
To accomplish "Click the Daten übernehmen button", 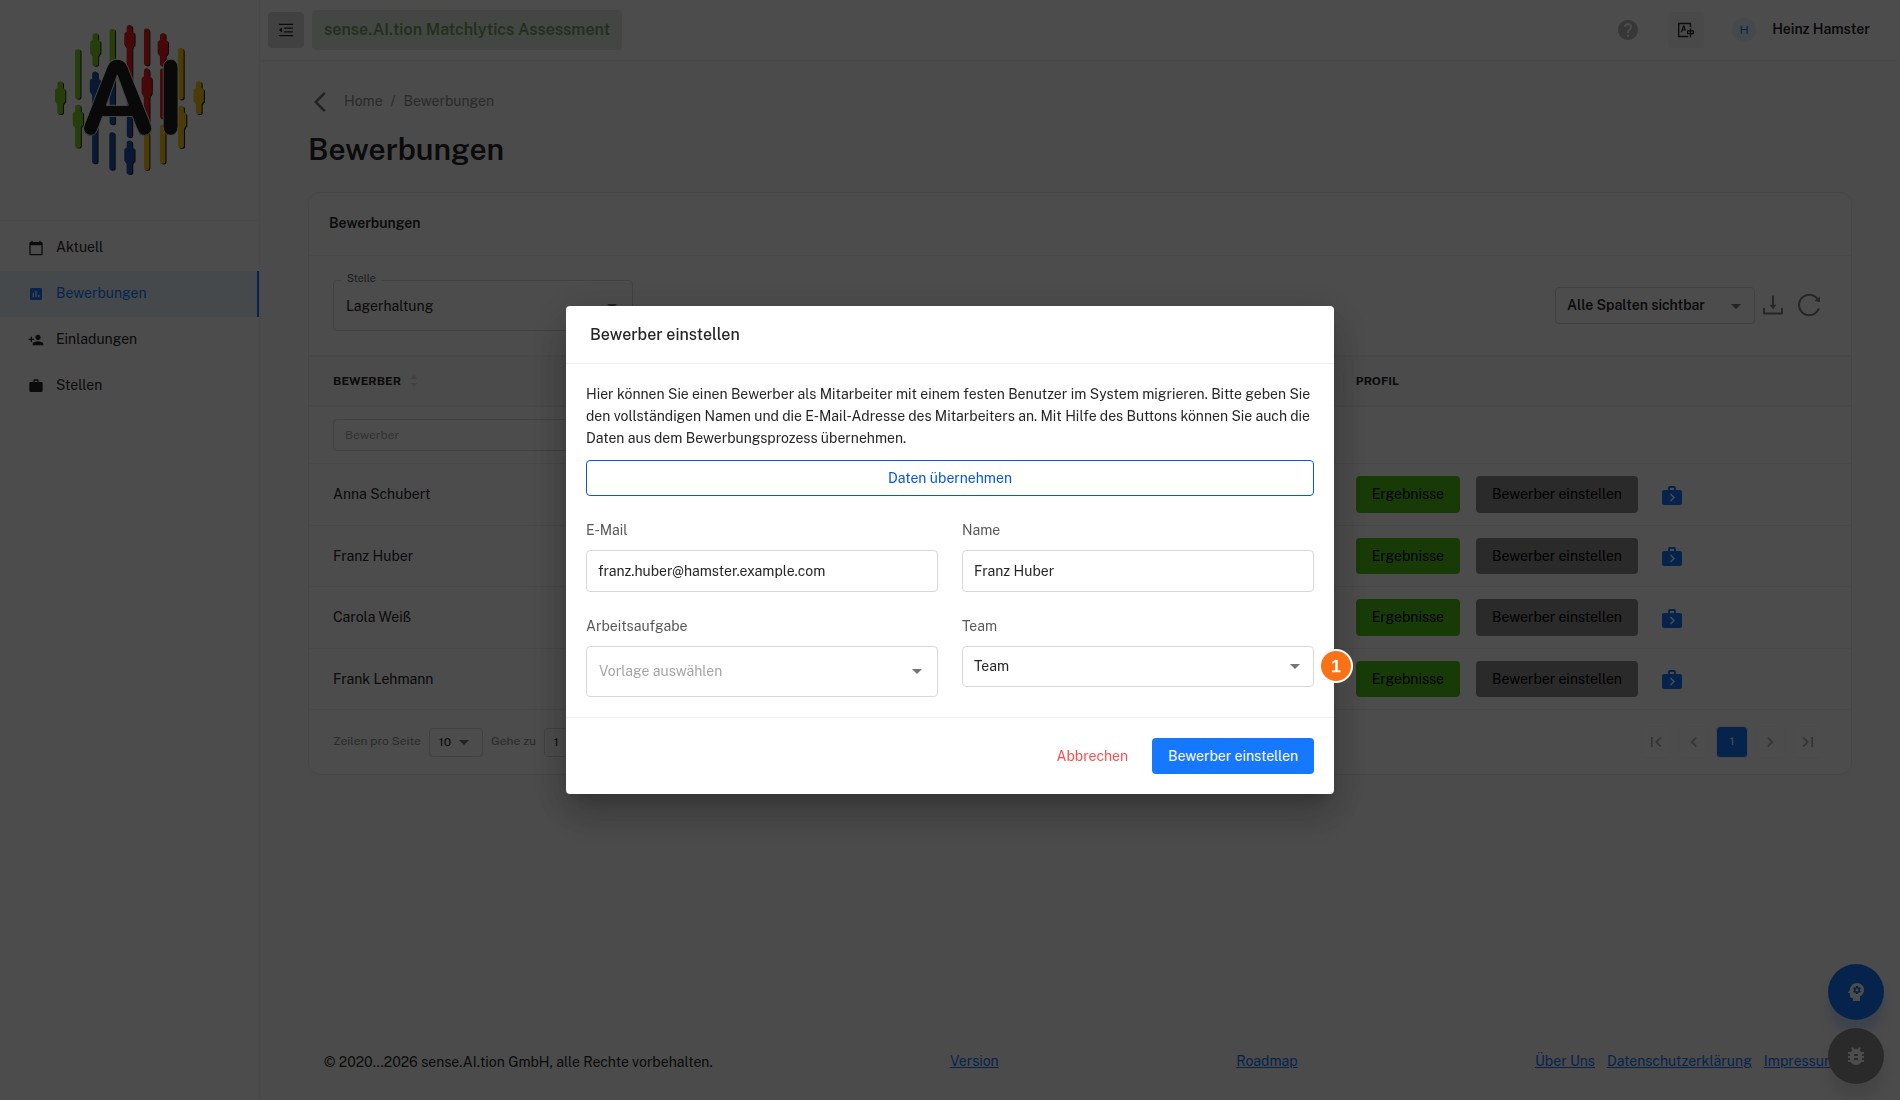I will click(950, 478).
